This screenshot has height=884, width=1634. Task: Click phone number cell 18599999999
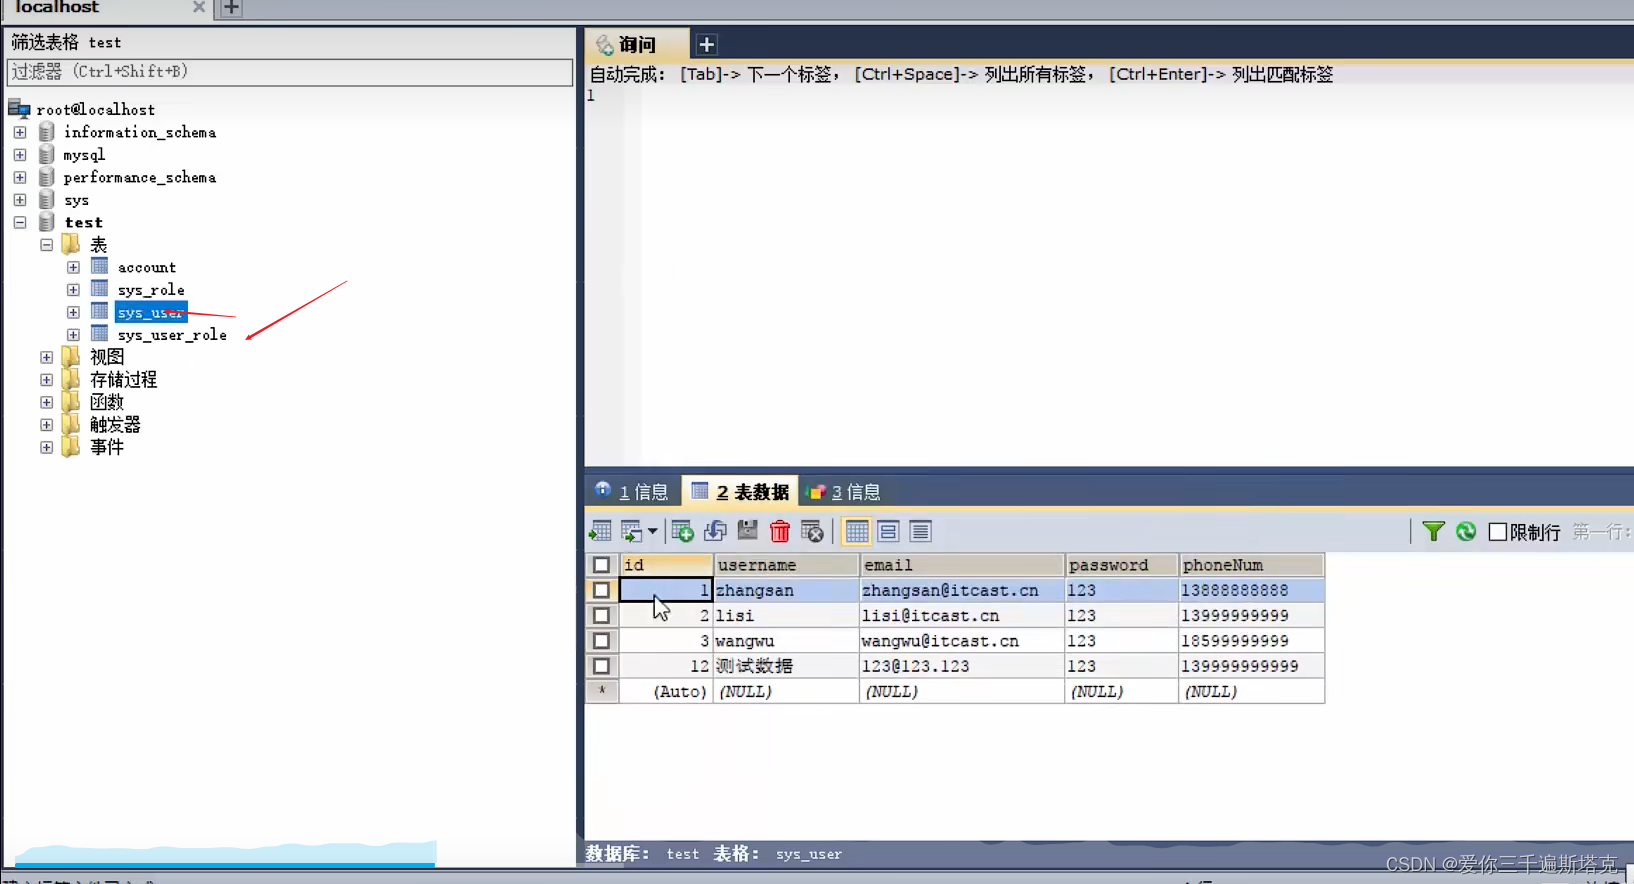[x=1252, y=640]
